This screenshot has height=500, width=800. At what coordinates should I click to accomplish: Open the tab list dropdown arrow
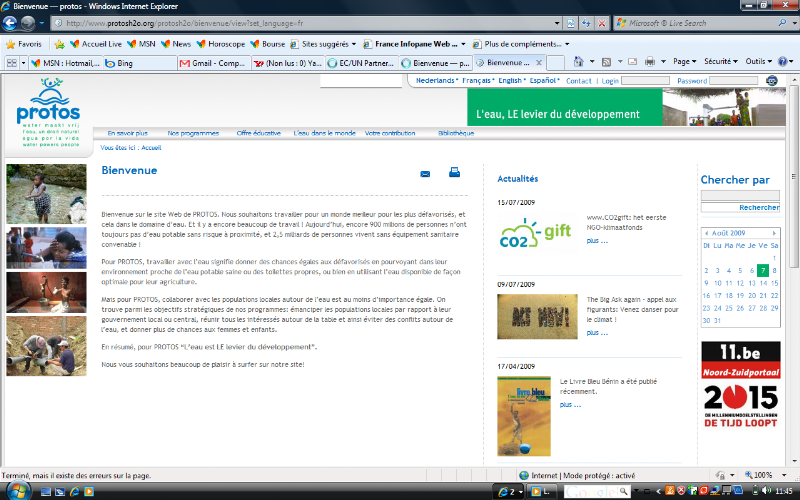click(x=23, y=63)
